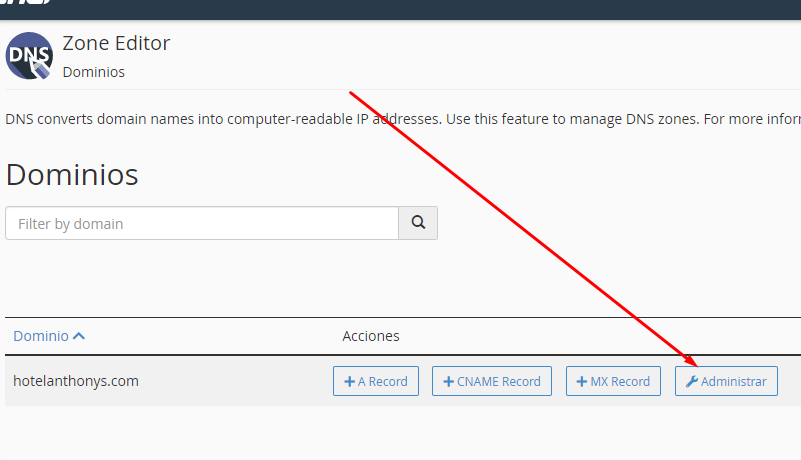Image resolution: width=801 pixels, height=460 pixels.
Task: Add a CNAME Record for the domain
Action: point(492,381)
